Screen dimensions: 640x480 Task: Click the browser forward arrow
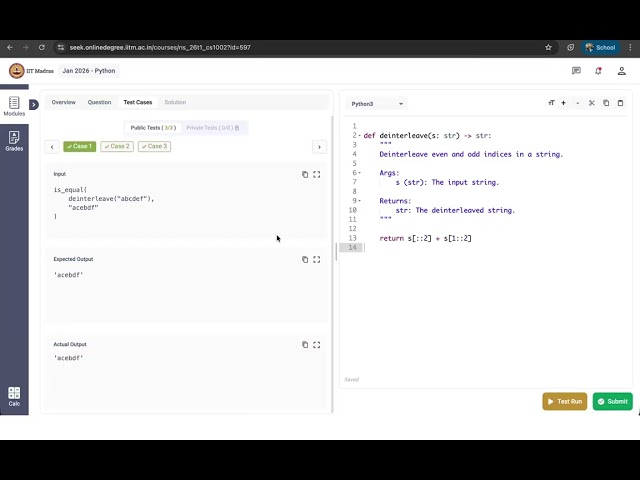[x=26, y=47]
